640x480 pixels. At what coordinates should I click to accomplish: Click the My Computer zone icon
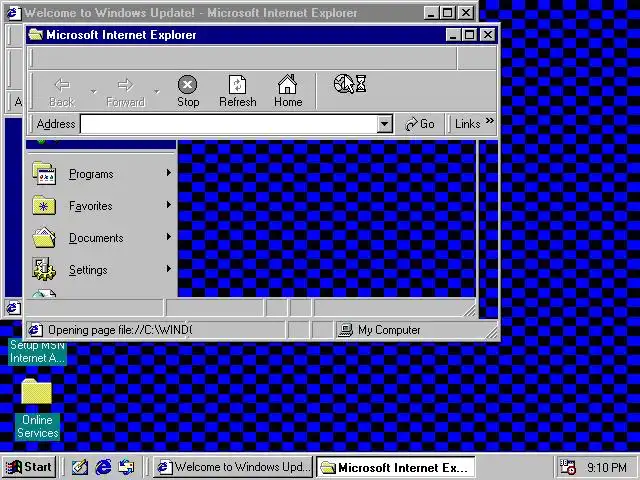coord(346,330)
